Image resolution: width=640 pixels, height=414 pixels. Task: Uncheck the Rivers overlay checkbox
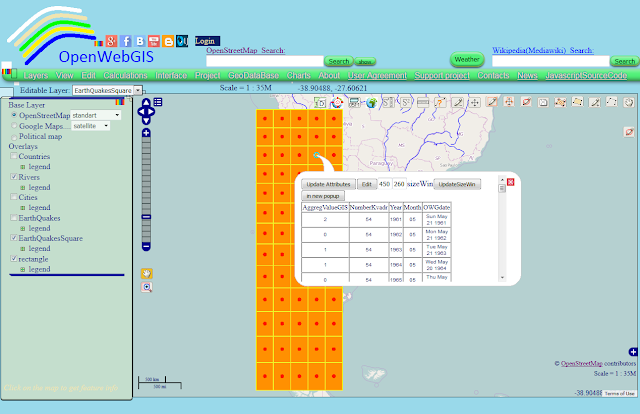14,177
